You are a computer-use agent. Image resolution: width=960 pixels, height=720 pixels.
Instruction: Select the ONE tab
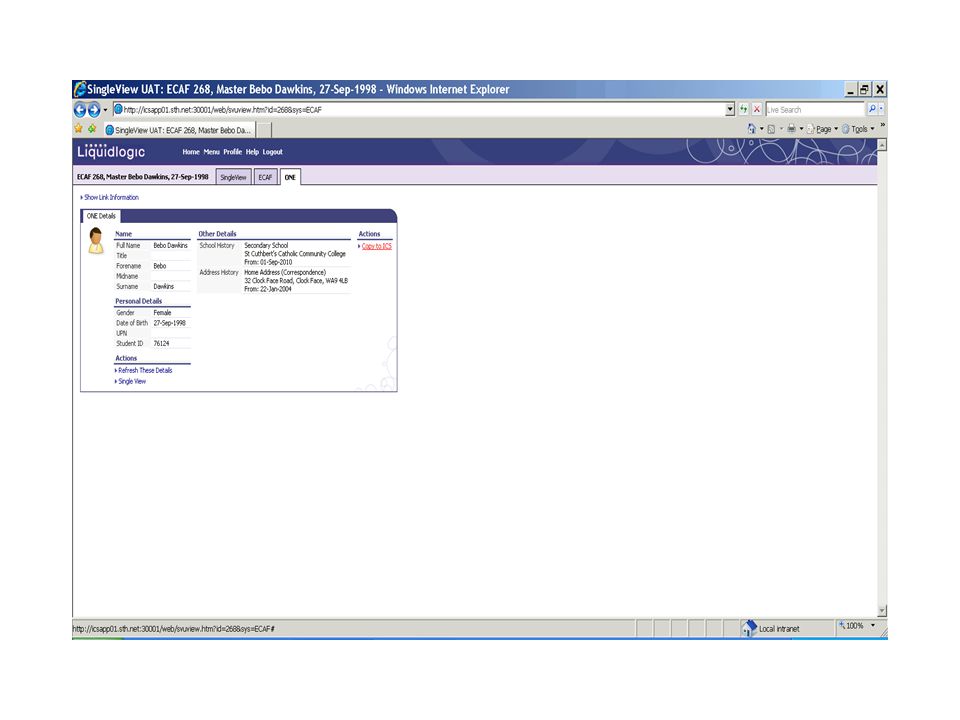click(290, 177)
